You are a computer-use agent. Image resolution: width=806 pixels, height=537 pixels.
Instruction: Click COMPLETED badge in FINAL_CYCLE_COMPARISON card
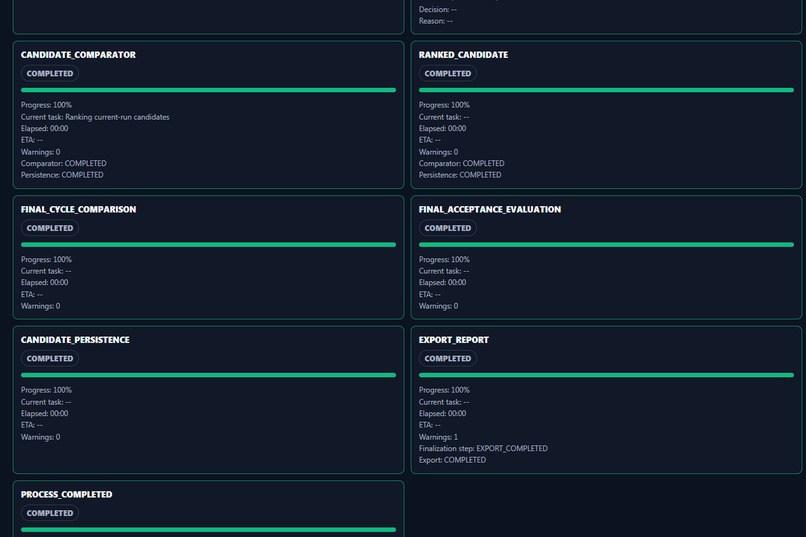pos(50,228)
